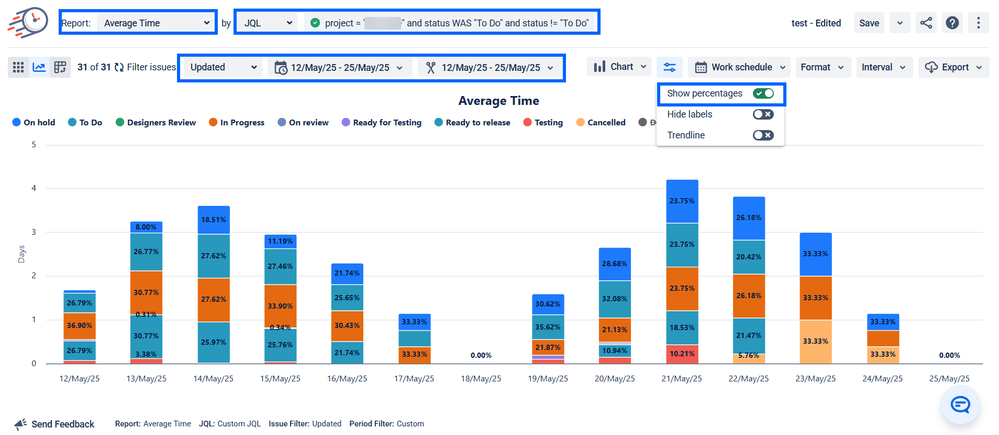Click the Chart bar icon
Image resolution: width=999 pixels, height=435 pixels.
tap(600, 67)
